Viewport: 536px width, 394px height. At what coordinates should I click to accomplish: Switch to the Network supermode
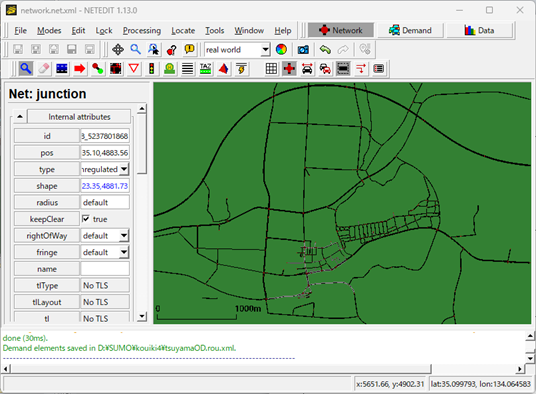341,30
